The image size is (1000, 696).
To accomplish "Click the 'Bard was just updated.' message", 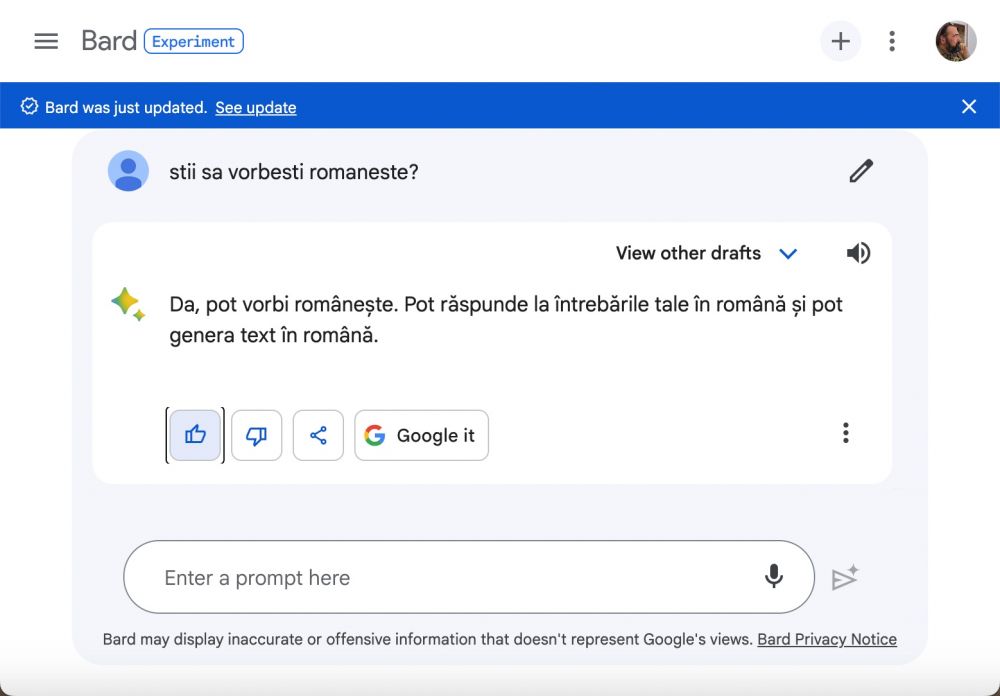I will click(126, 107).
